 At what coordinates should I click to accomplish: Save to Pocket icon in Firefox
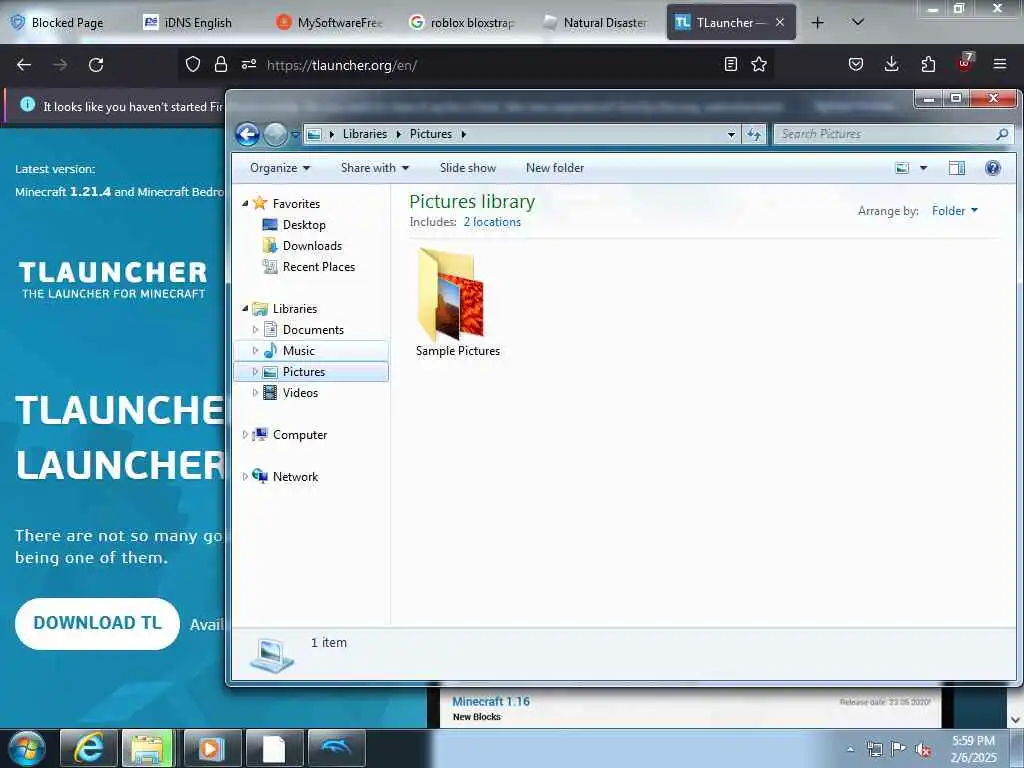coord(856,64)
